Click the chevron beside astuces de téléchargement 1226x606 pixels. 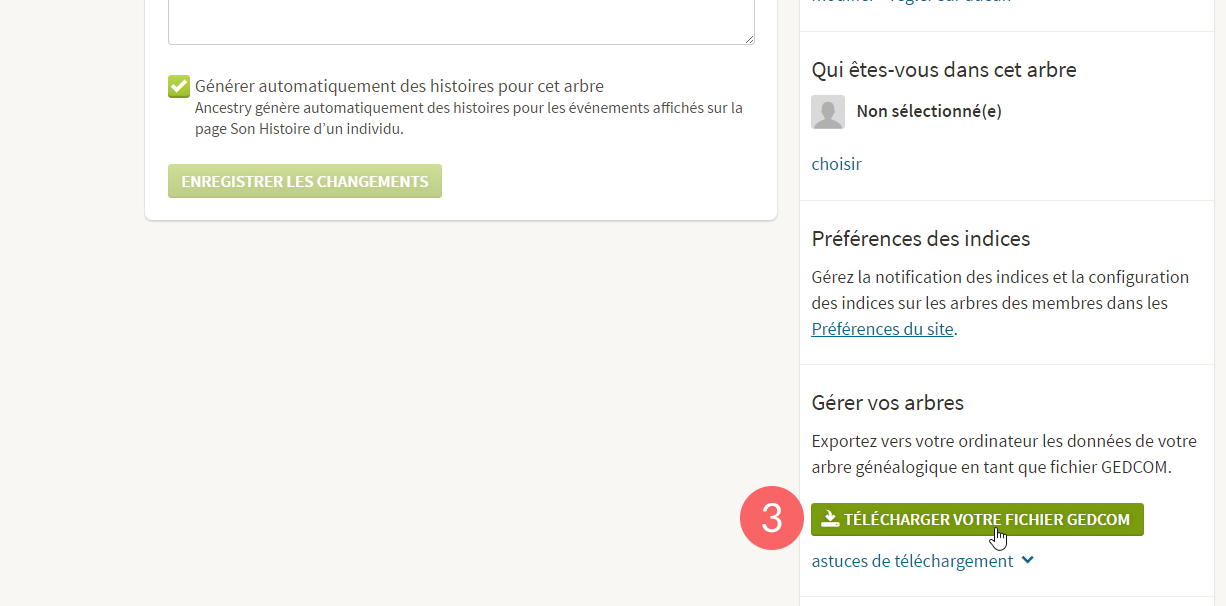pos(1028,560)
